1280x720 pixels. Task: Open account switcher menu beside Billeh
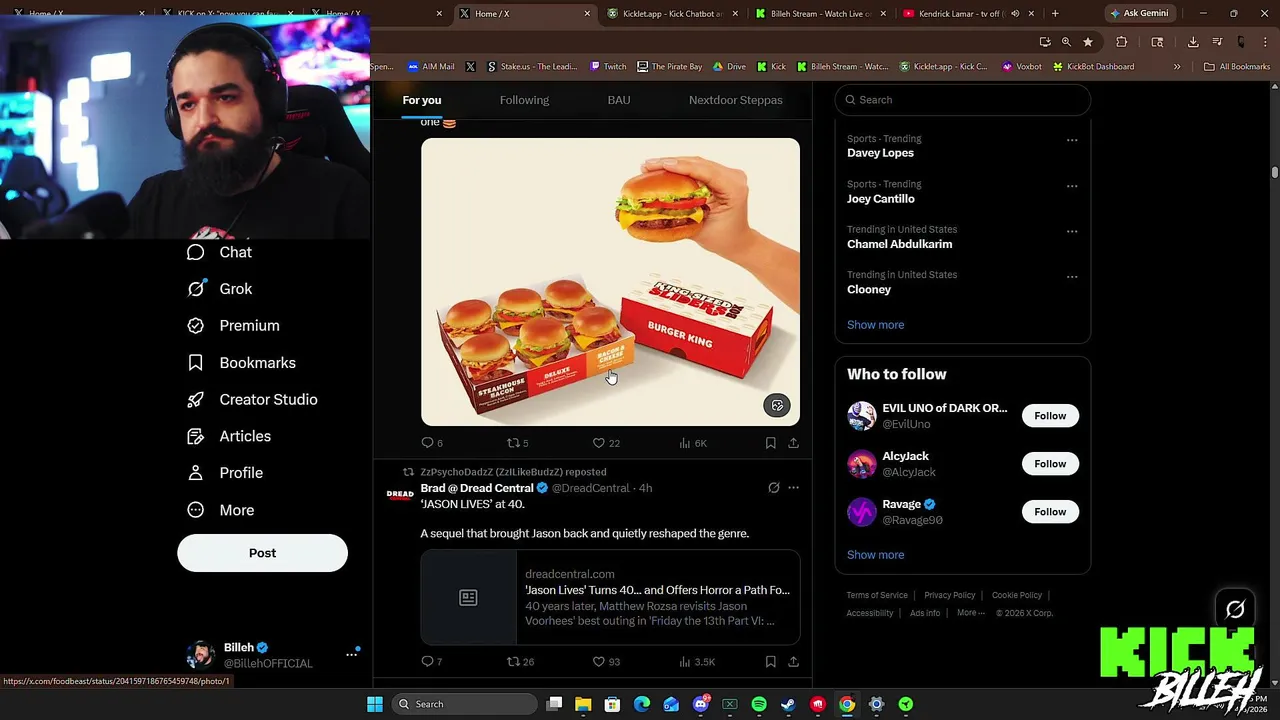pos(351,654)
